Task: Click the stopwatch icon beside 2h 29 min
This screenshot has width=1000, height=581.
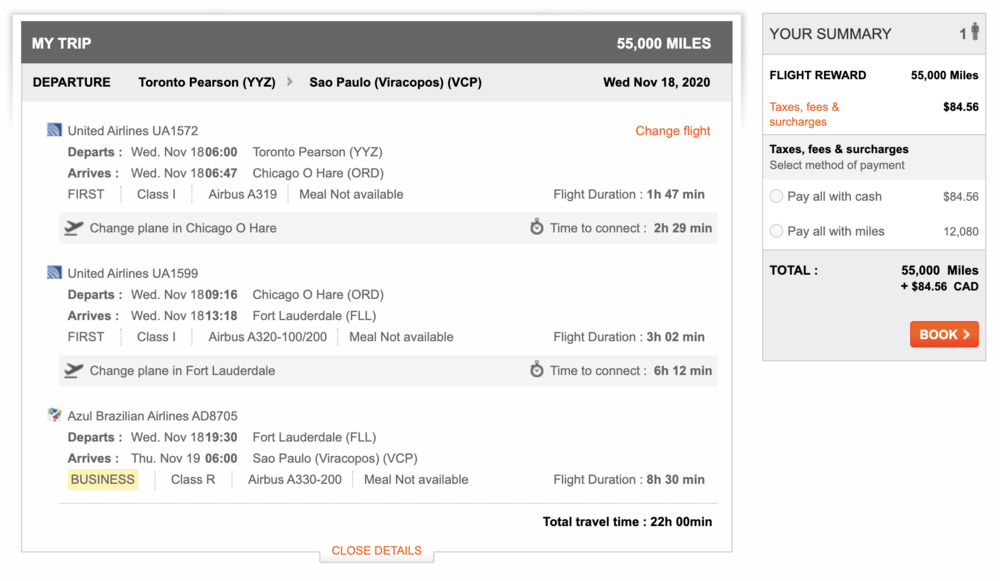Action: pos(537,228)
